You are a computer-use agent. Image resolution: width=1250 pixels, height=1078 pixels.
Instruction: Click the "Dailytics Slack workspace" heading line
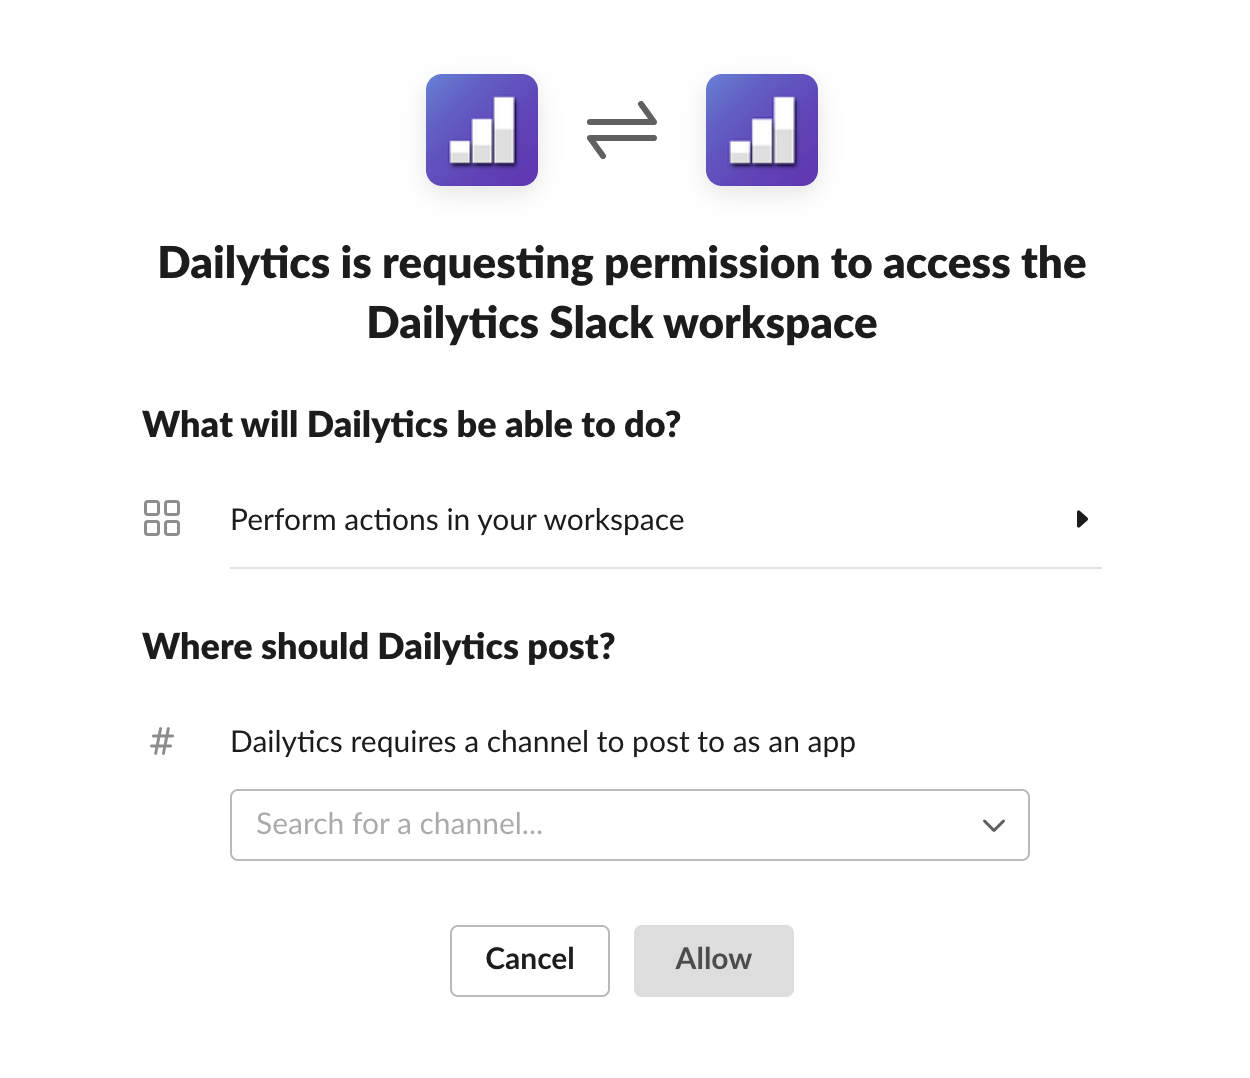(x=622, y=323)
